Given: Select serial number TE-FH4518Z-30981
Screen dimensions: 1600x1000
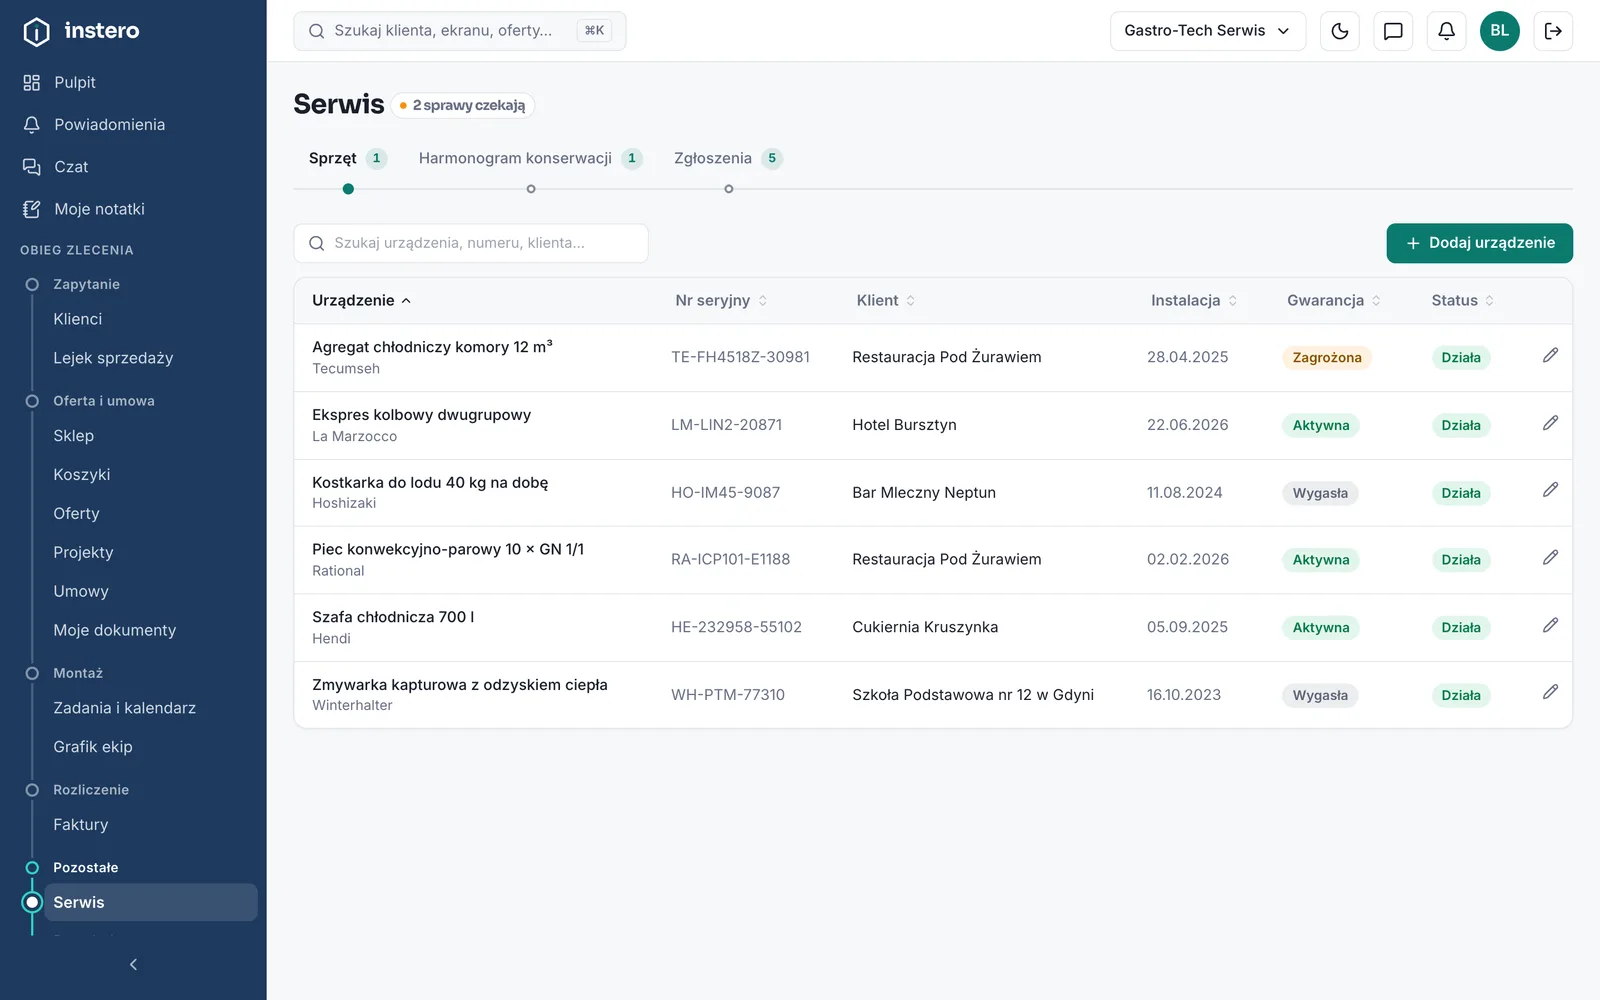Looking at the screenshot, I should 740,357.
